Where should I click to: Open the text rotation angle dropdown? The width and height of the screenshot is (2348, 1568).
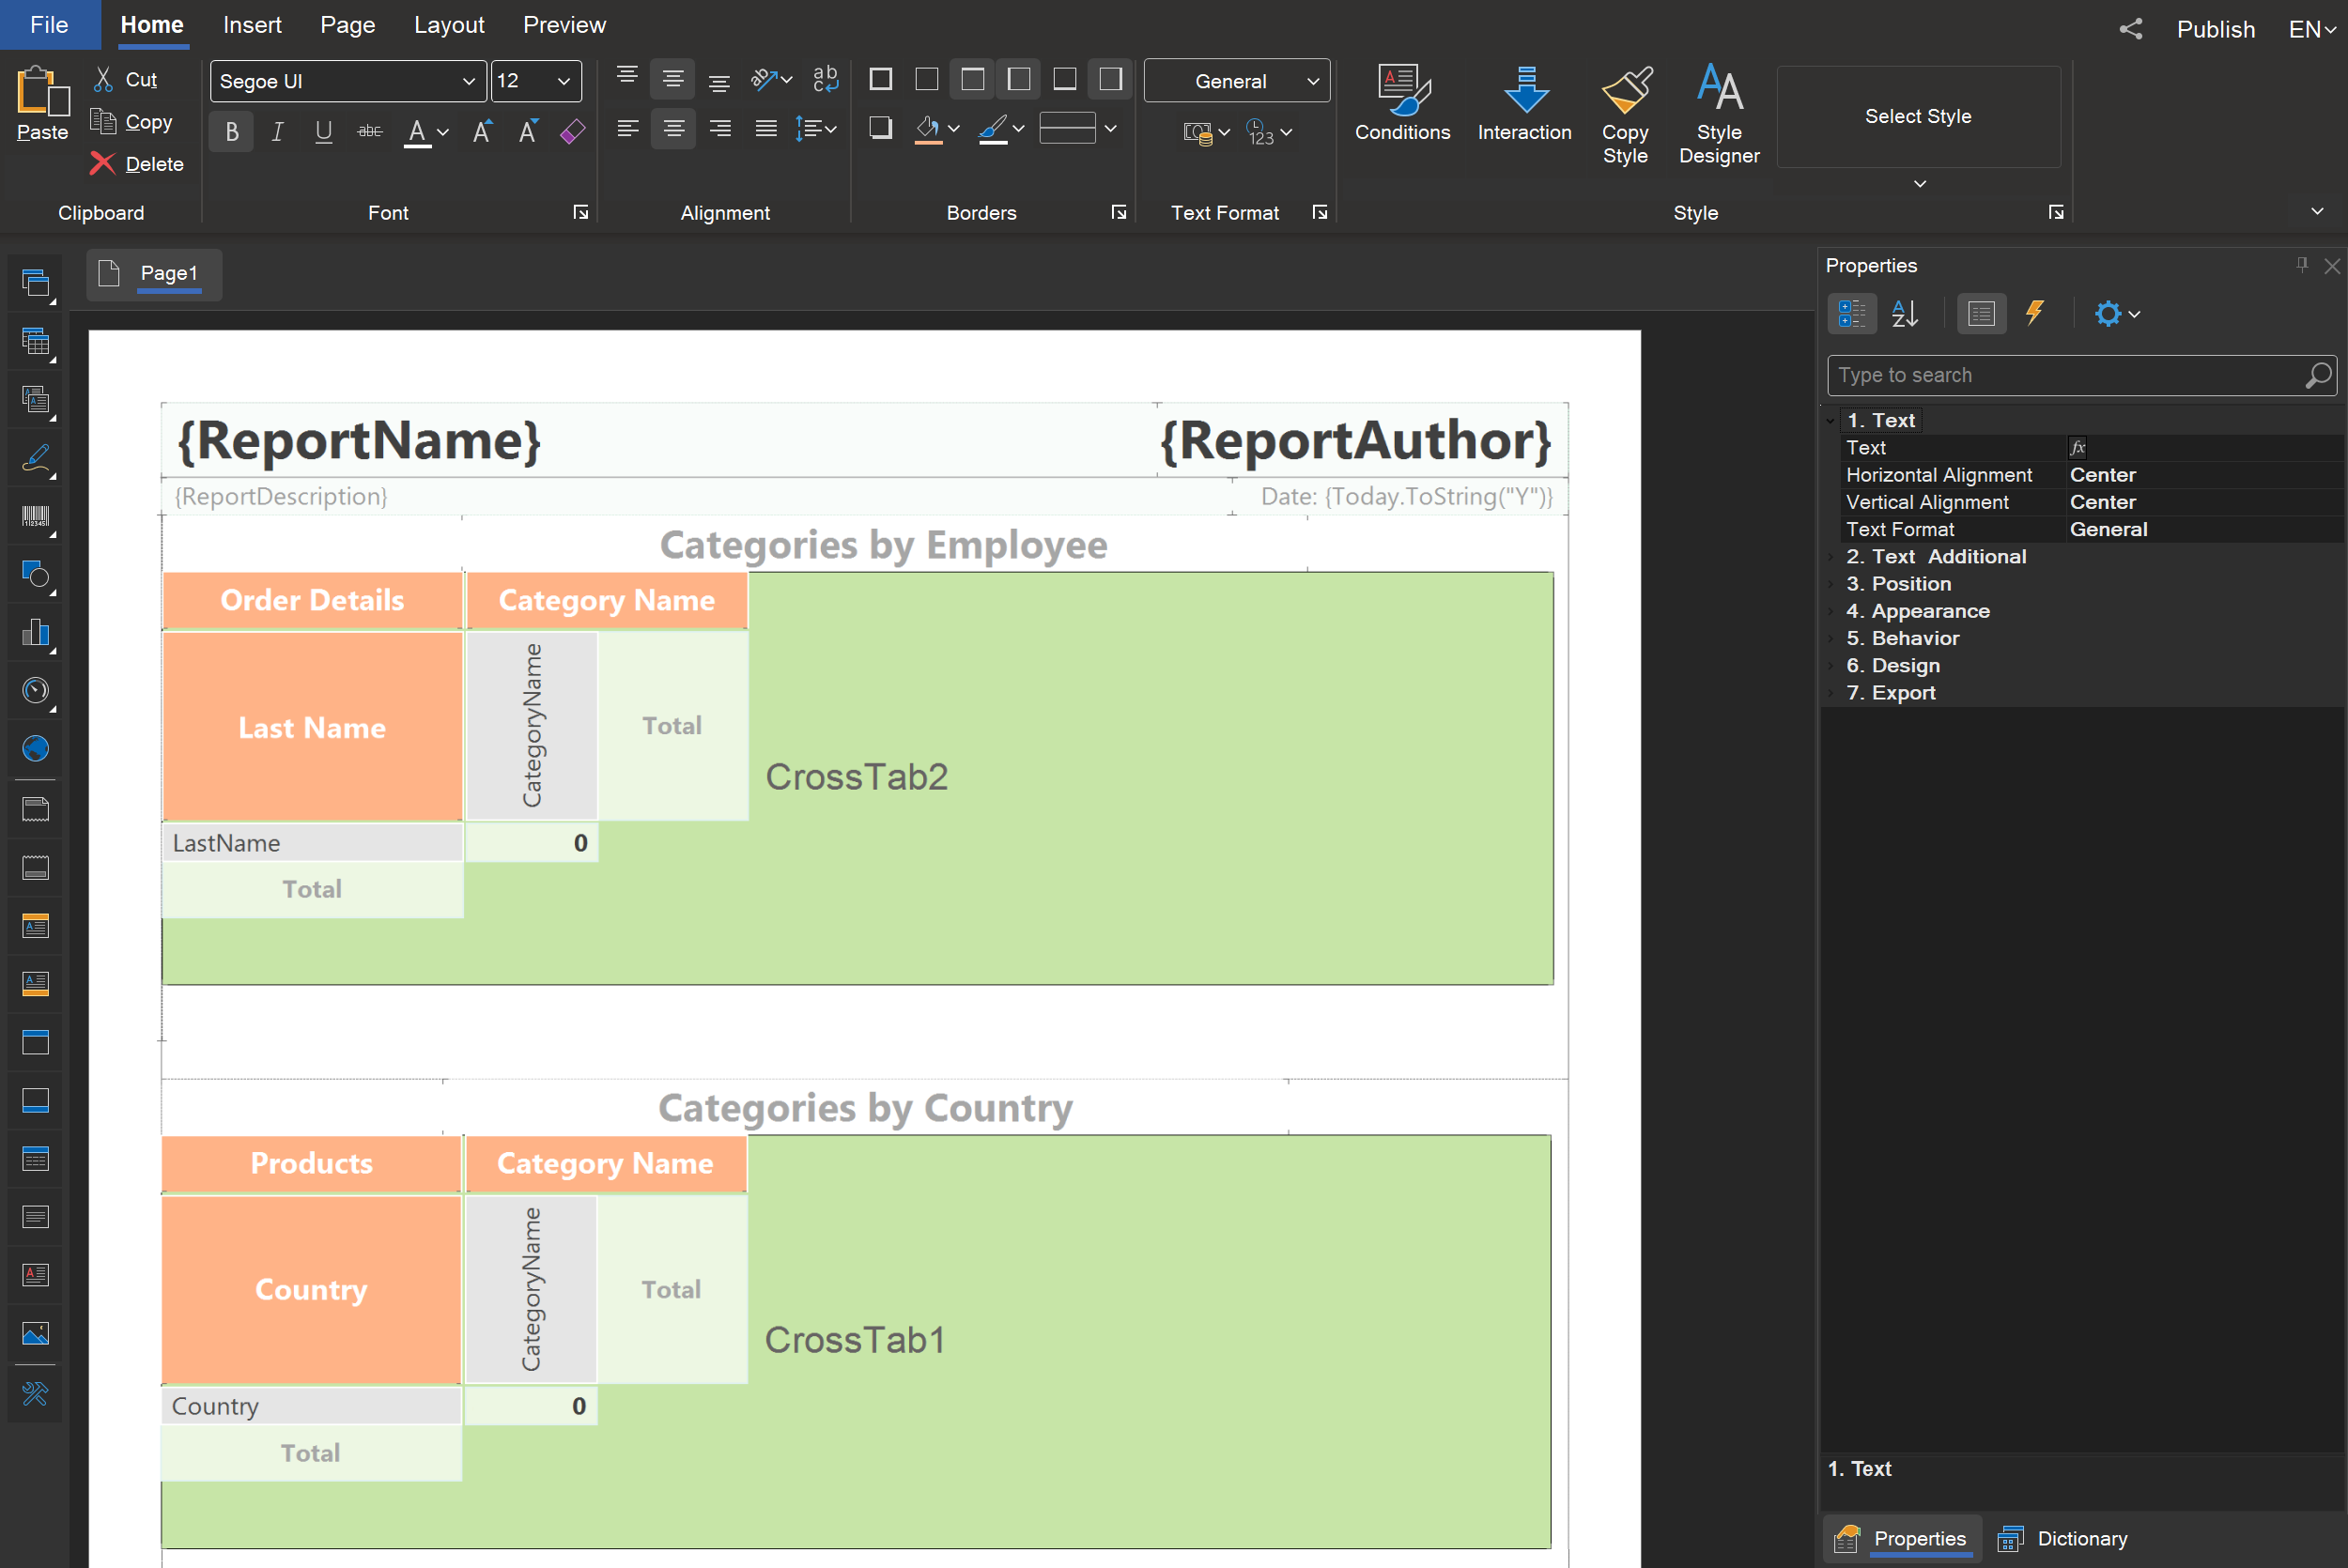coord(772,79)
